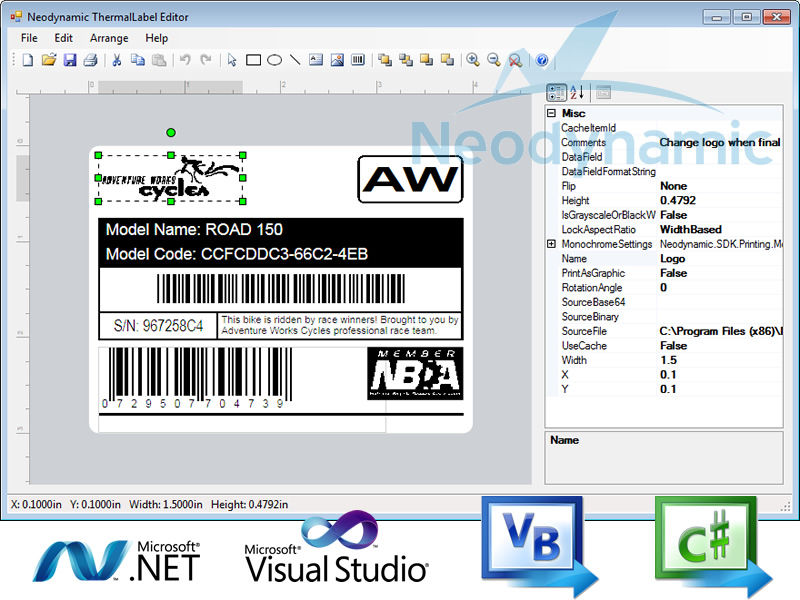This screenshot has width=800, height=600.
Task: Copy the selected item
Action: pyautogui.click(x=138, y=60)
